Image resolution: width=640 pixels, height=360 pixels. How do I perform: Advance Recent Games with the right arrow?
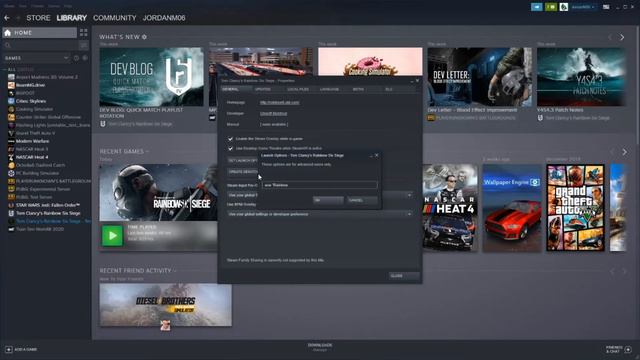tap(624, 152)
